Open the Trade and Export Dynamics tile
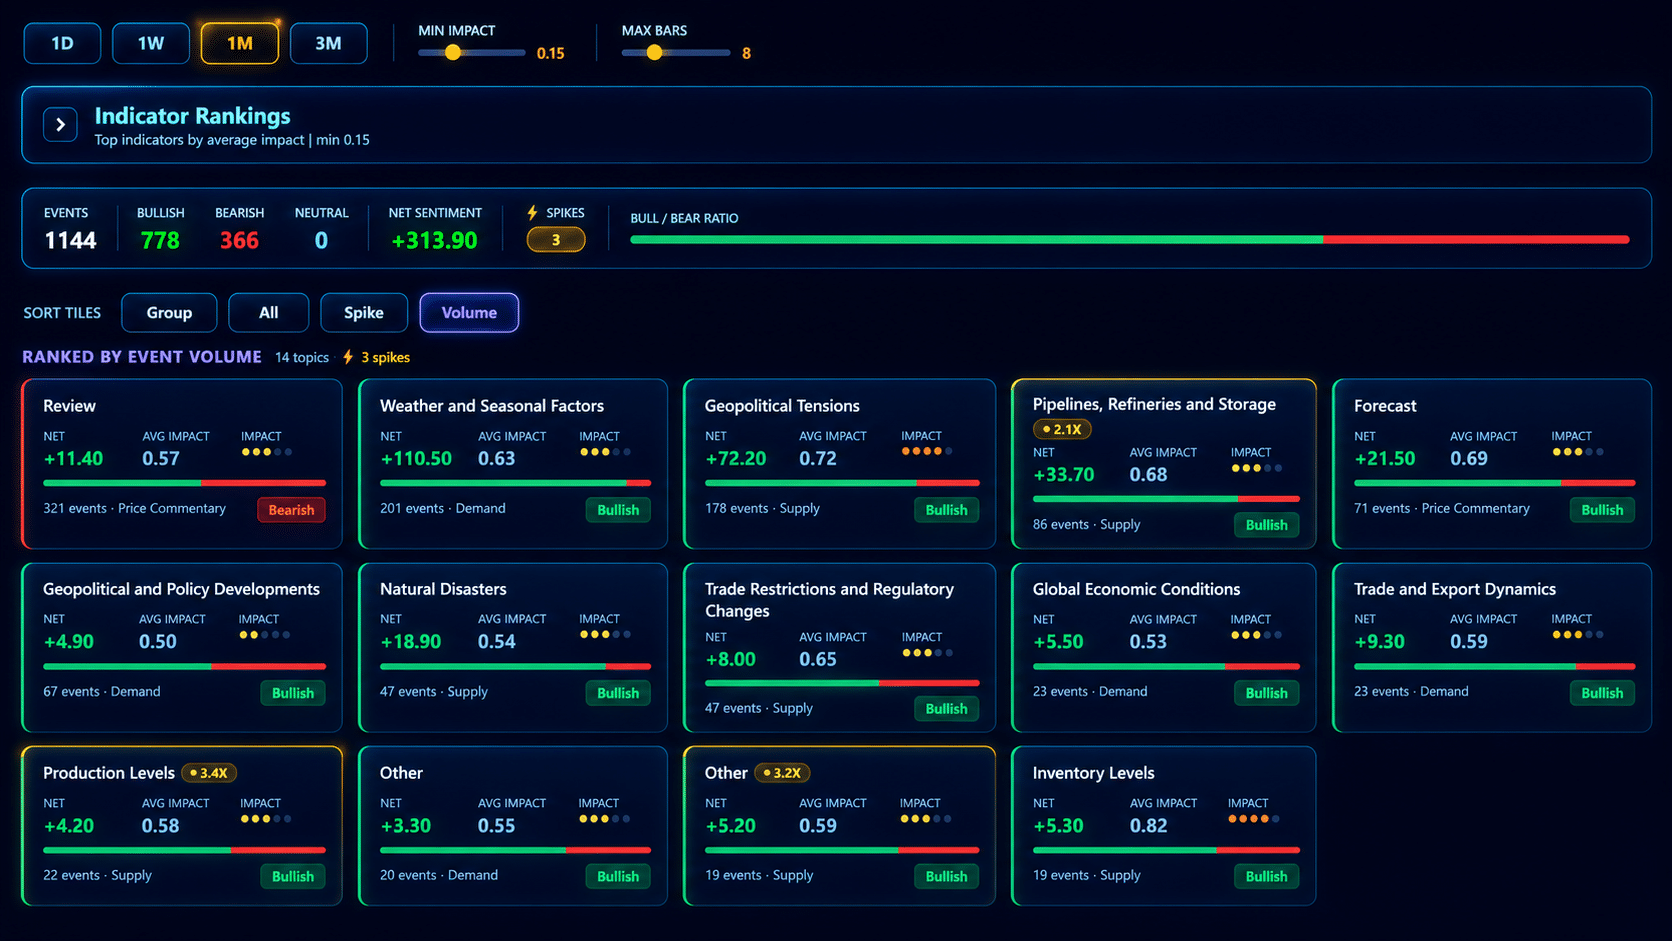The width and height of the screenshot is (1672, 941). pyautogui.click(x=1491, y=648)
